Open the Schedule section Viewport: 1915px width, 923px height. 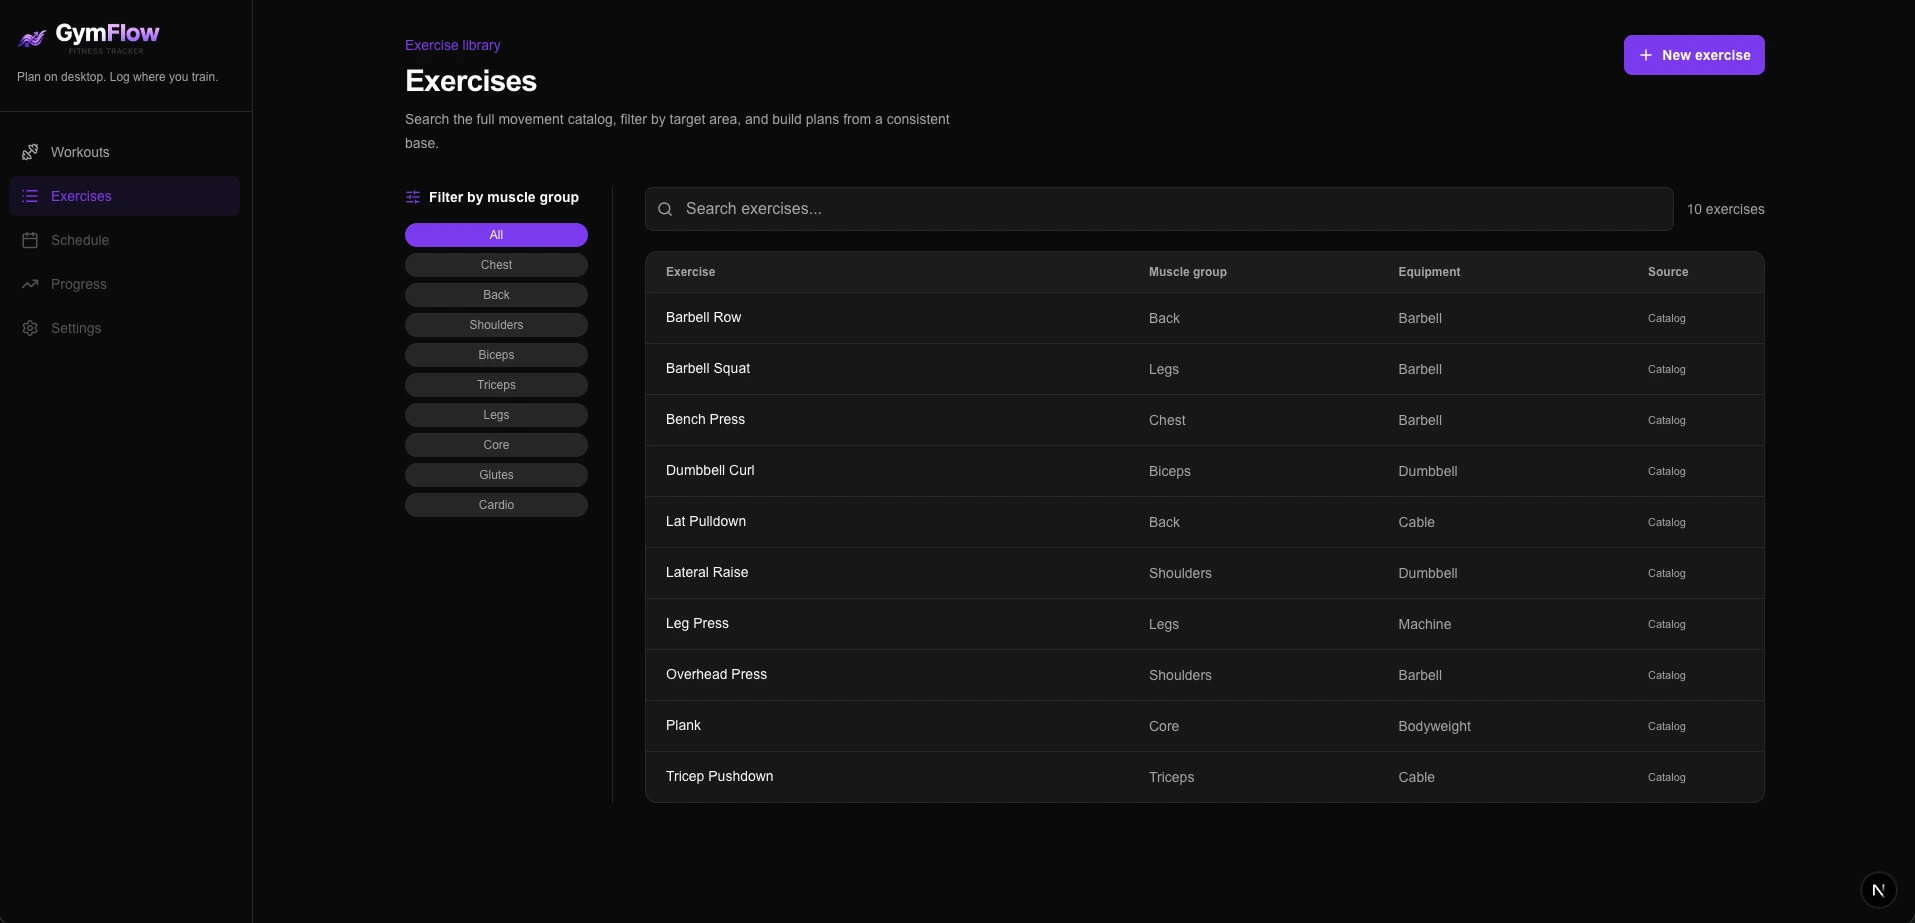pyautogui.click(x=125, y=240)
